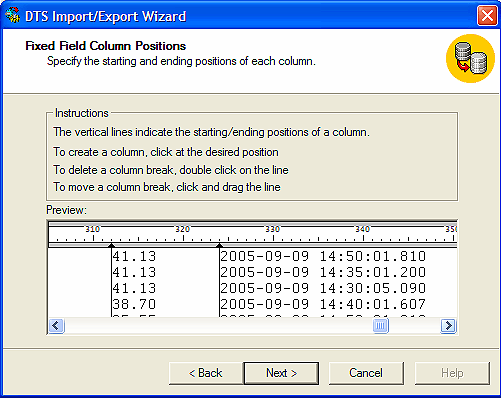Viewport: 501px width, 398px height.
Task: Click the database transfer icon in header
Action: point(470,59)
